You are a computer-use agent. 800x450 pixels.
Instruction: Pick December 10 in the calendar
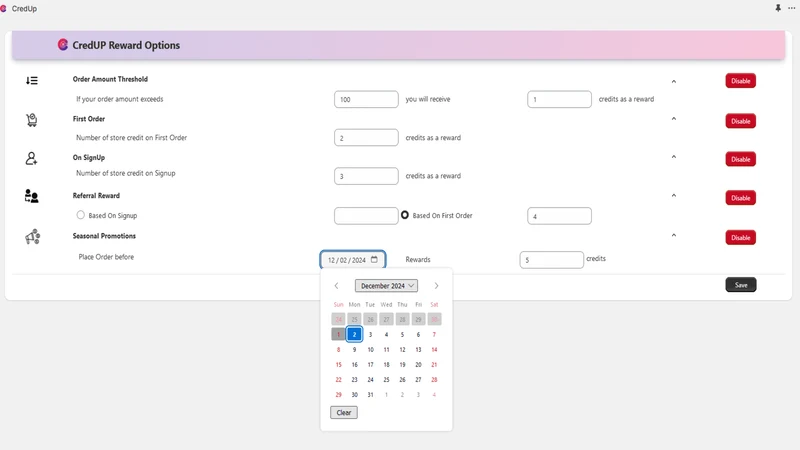370,349
